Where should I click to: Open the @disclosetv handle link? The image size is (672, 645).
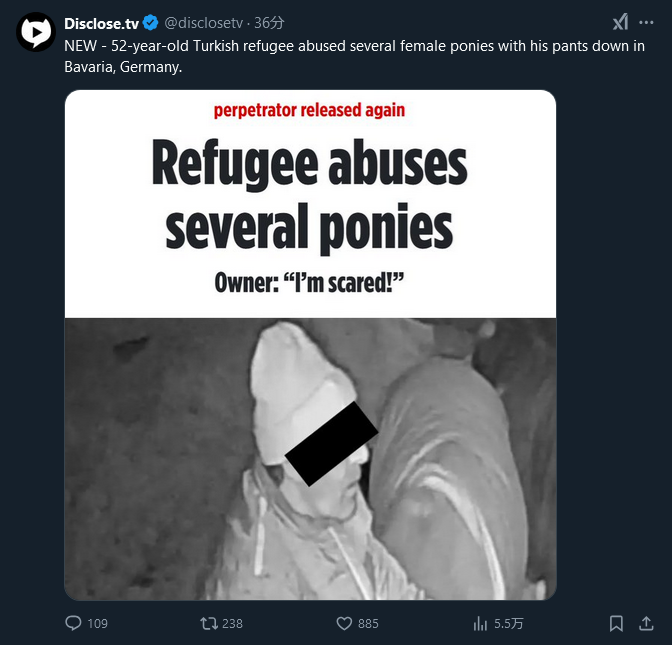click(204, 23)
